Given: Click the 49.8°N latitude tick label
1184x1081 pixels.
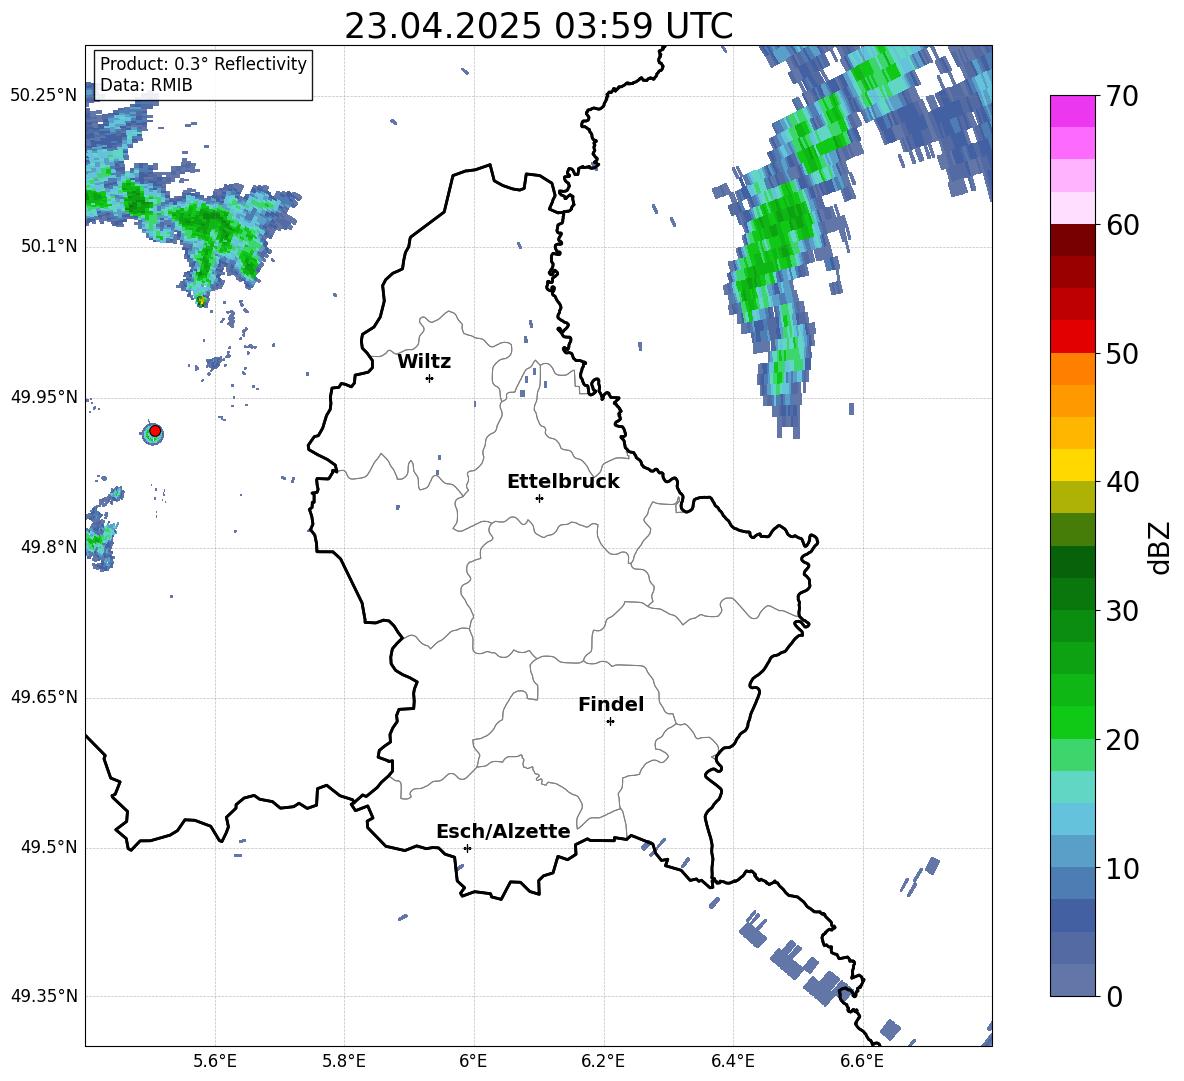Looking at the screenshot, I should pyautogui.click(x=48, y=547).
